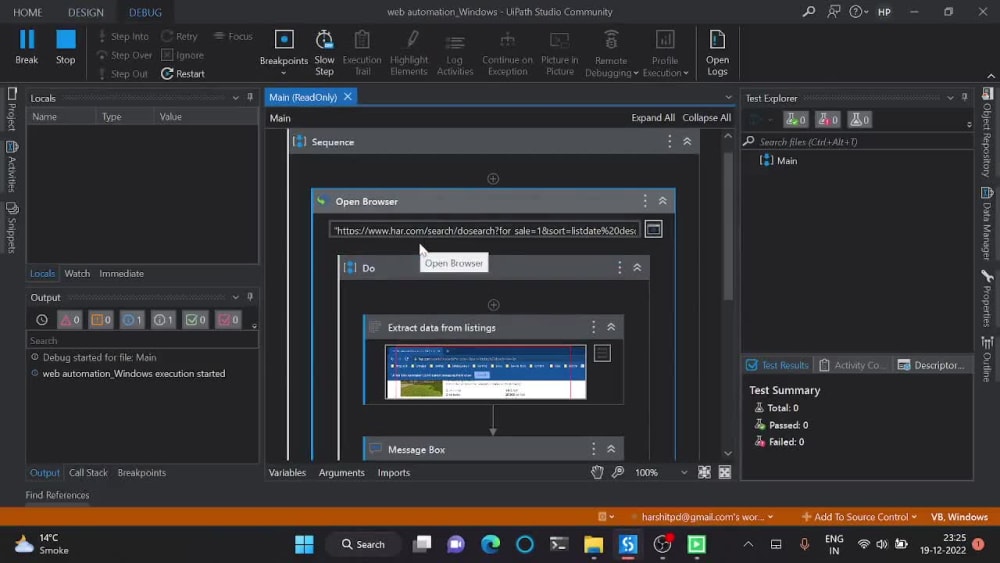Open the bottom Breakpoints tab

pos(142,472)
